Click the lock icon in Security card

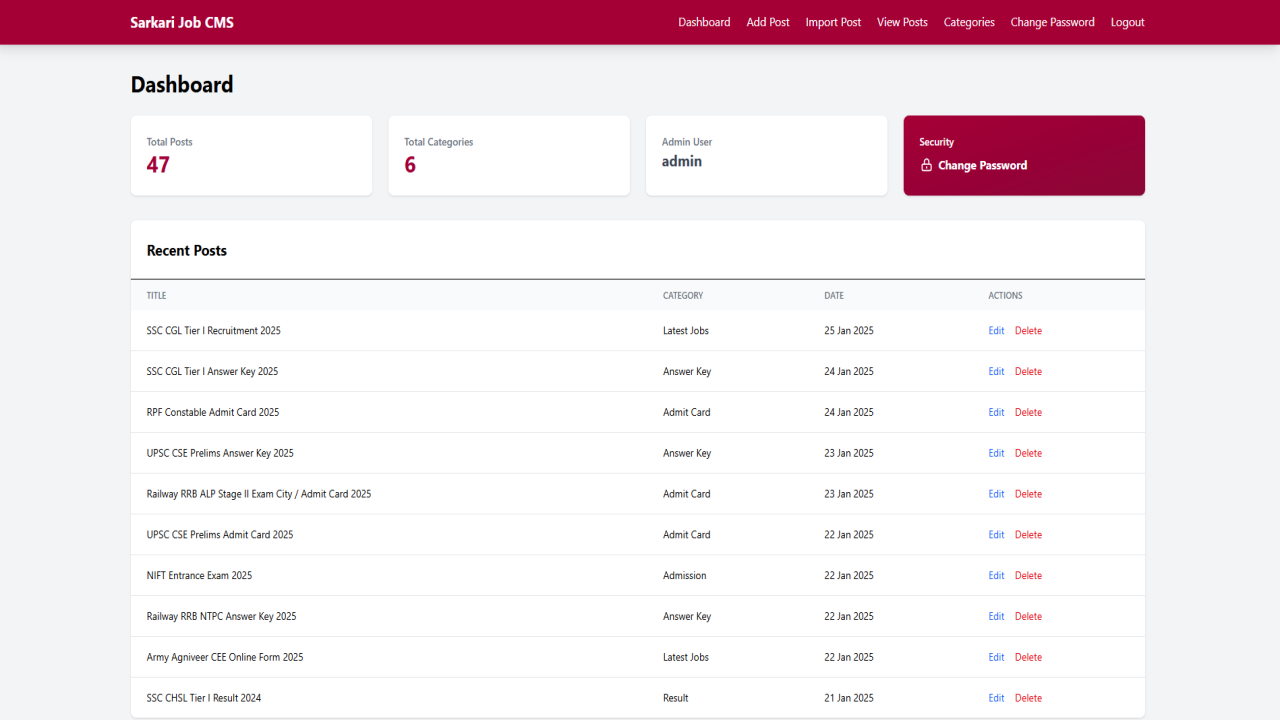click(926, 165)
